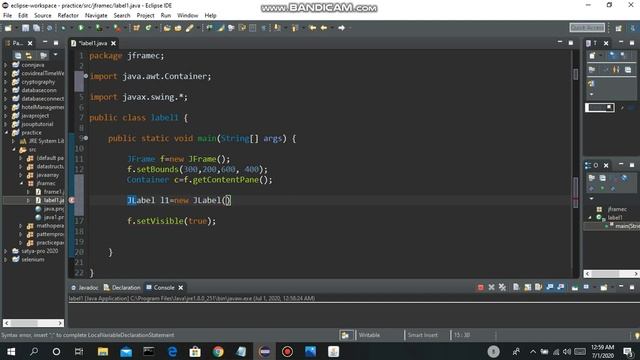Click the Back navigation arrow in toolbar
640x360 pixels.
coord(324,28)
